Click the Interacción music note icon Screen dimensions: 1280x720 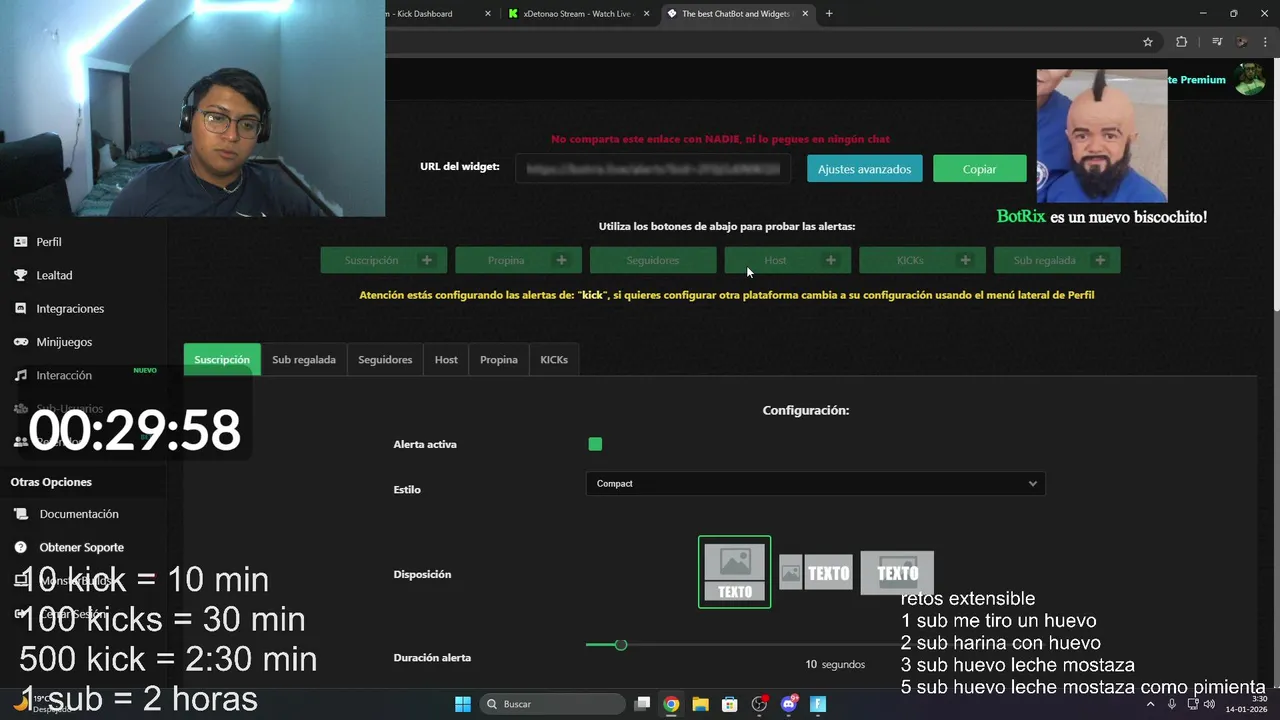(20, 376)
